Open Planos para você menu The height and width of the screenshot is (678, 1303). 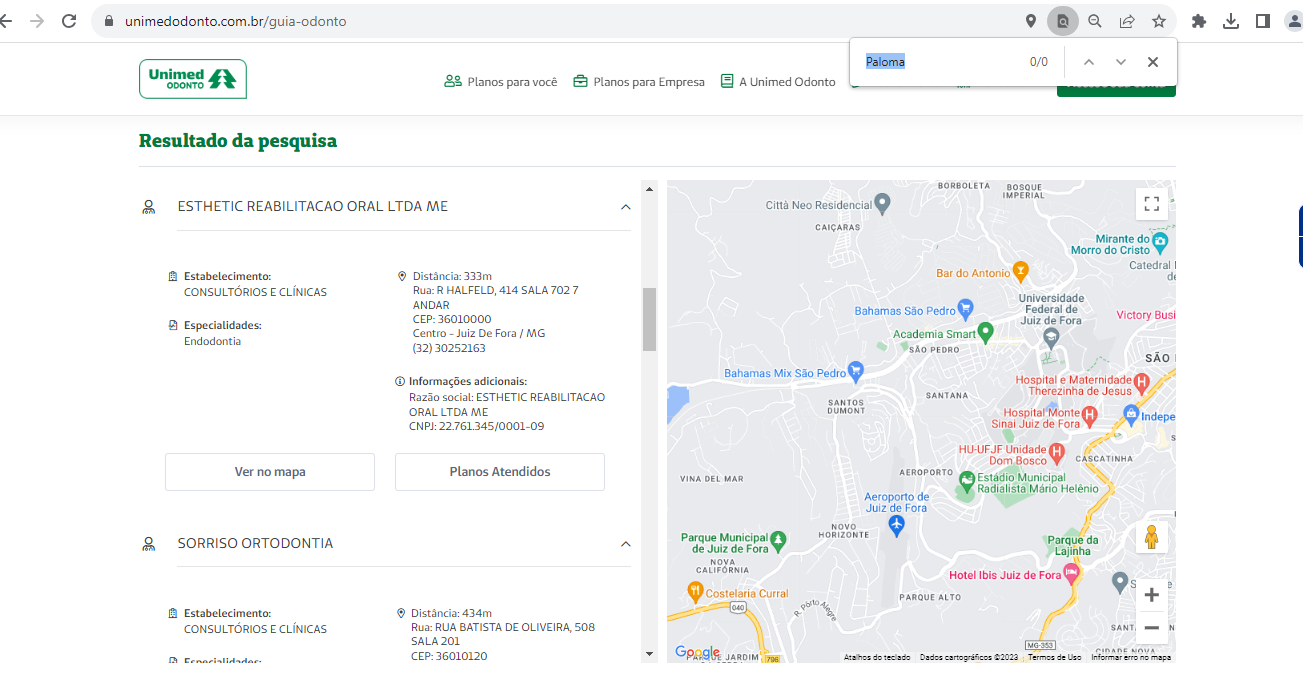pos(501,82)
